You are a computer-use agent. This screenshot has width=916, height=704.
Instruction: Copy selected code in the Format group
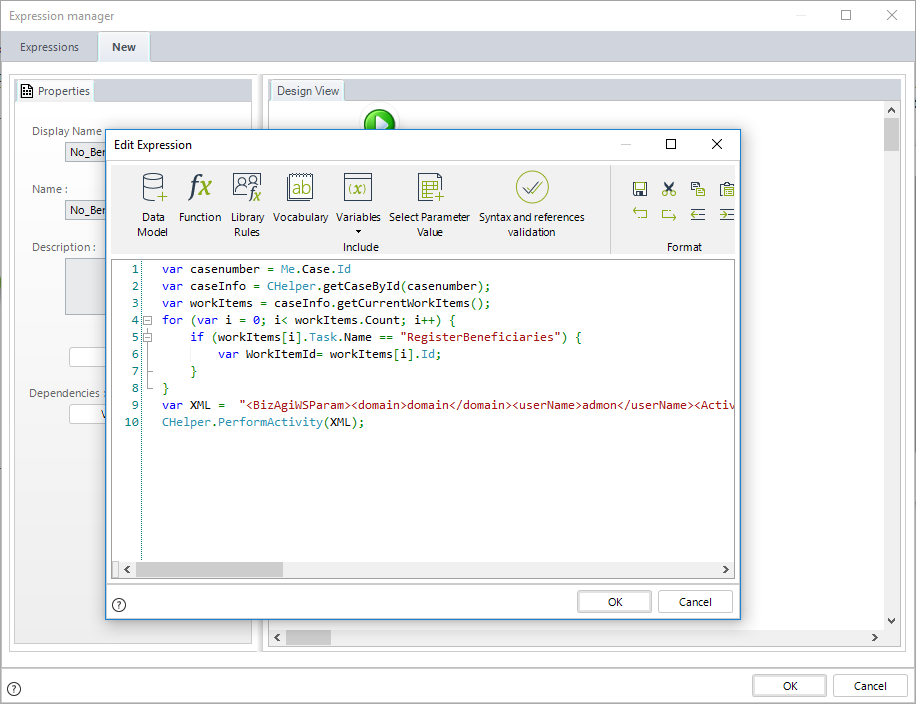click(x=698, y=189)
